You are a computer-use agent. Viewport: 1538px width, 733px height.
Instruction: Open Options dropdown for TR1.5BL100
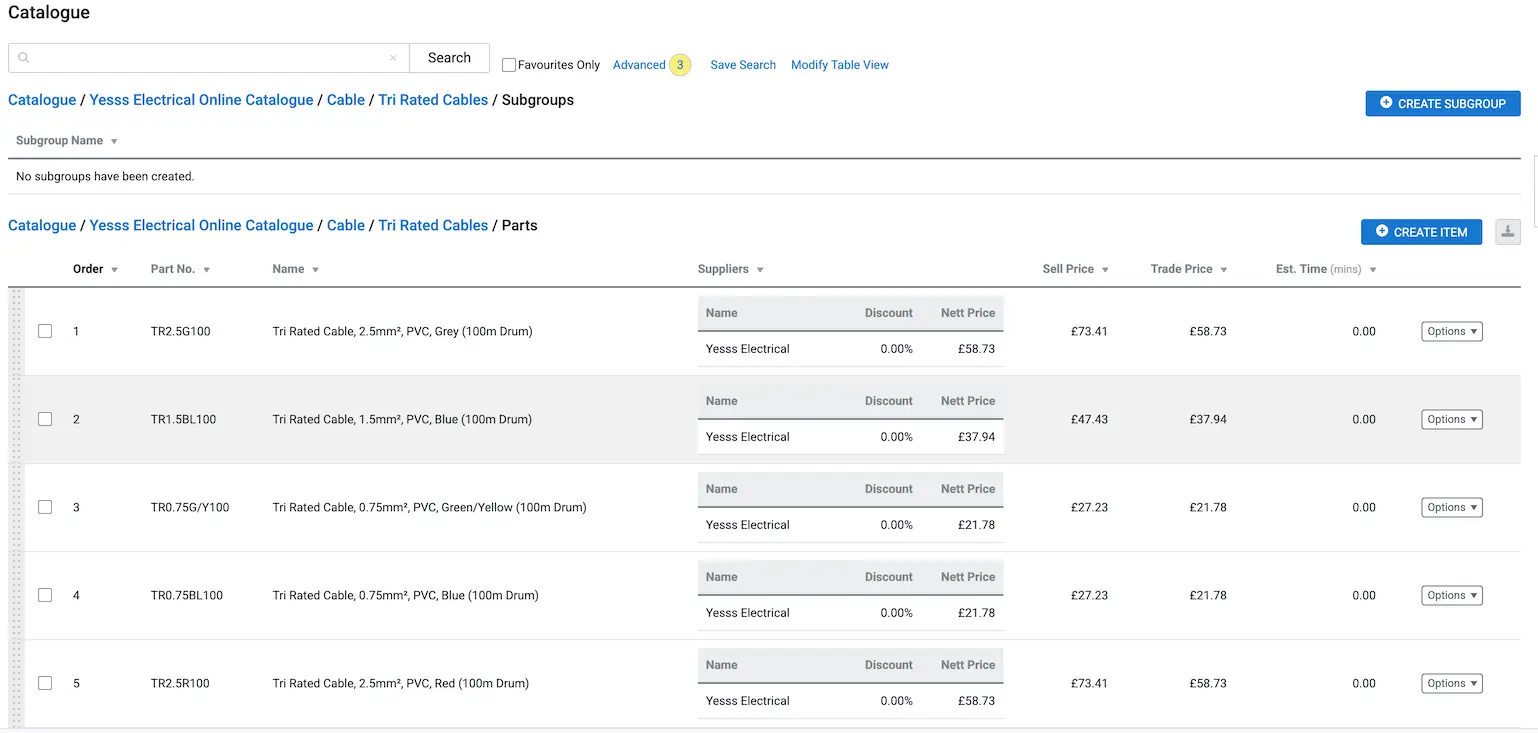[x=1451, y=420]
